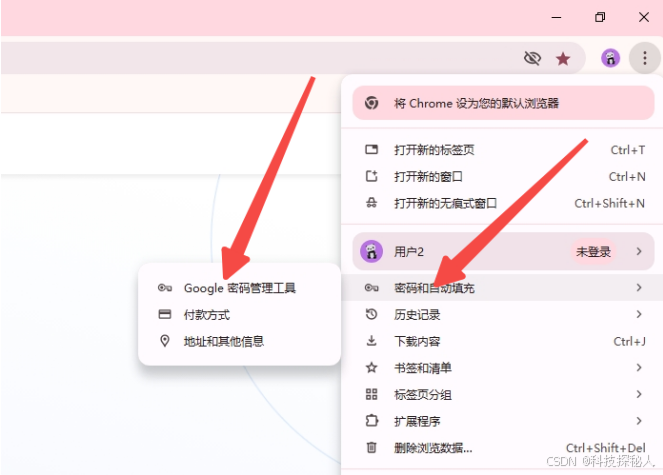
Task: Click the puzzle icon beside 扩展程序
Action: [371, 420]
